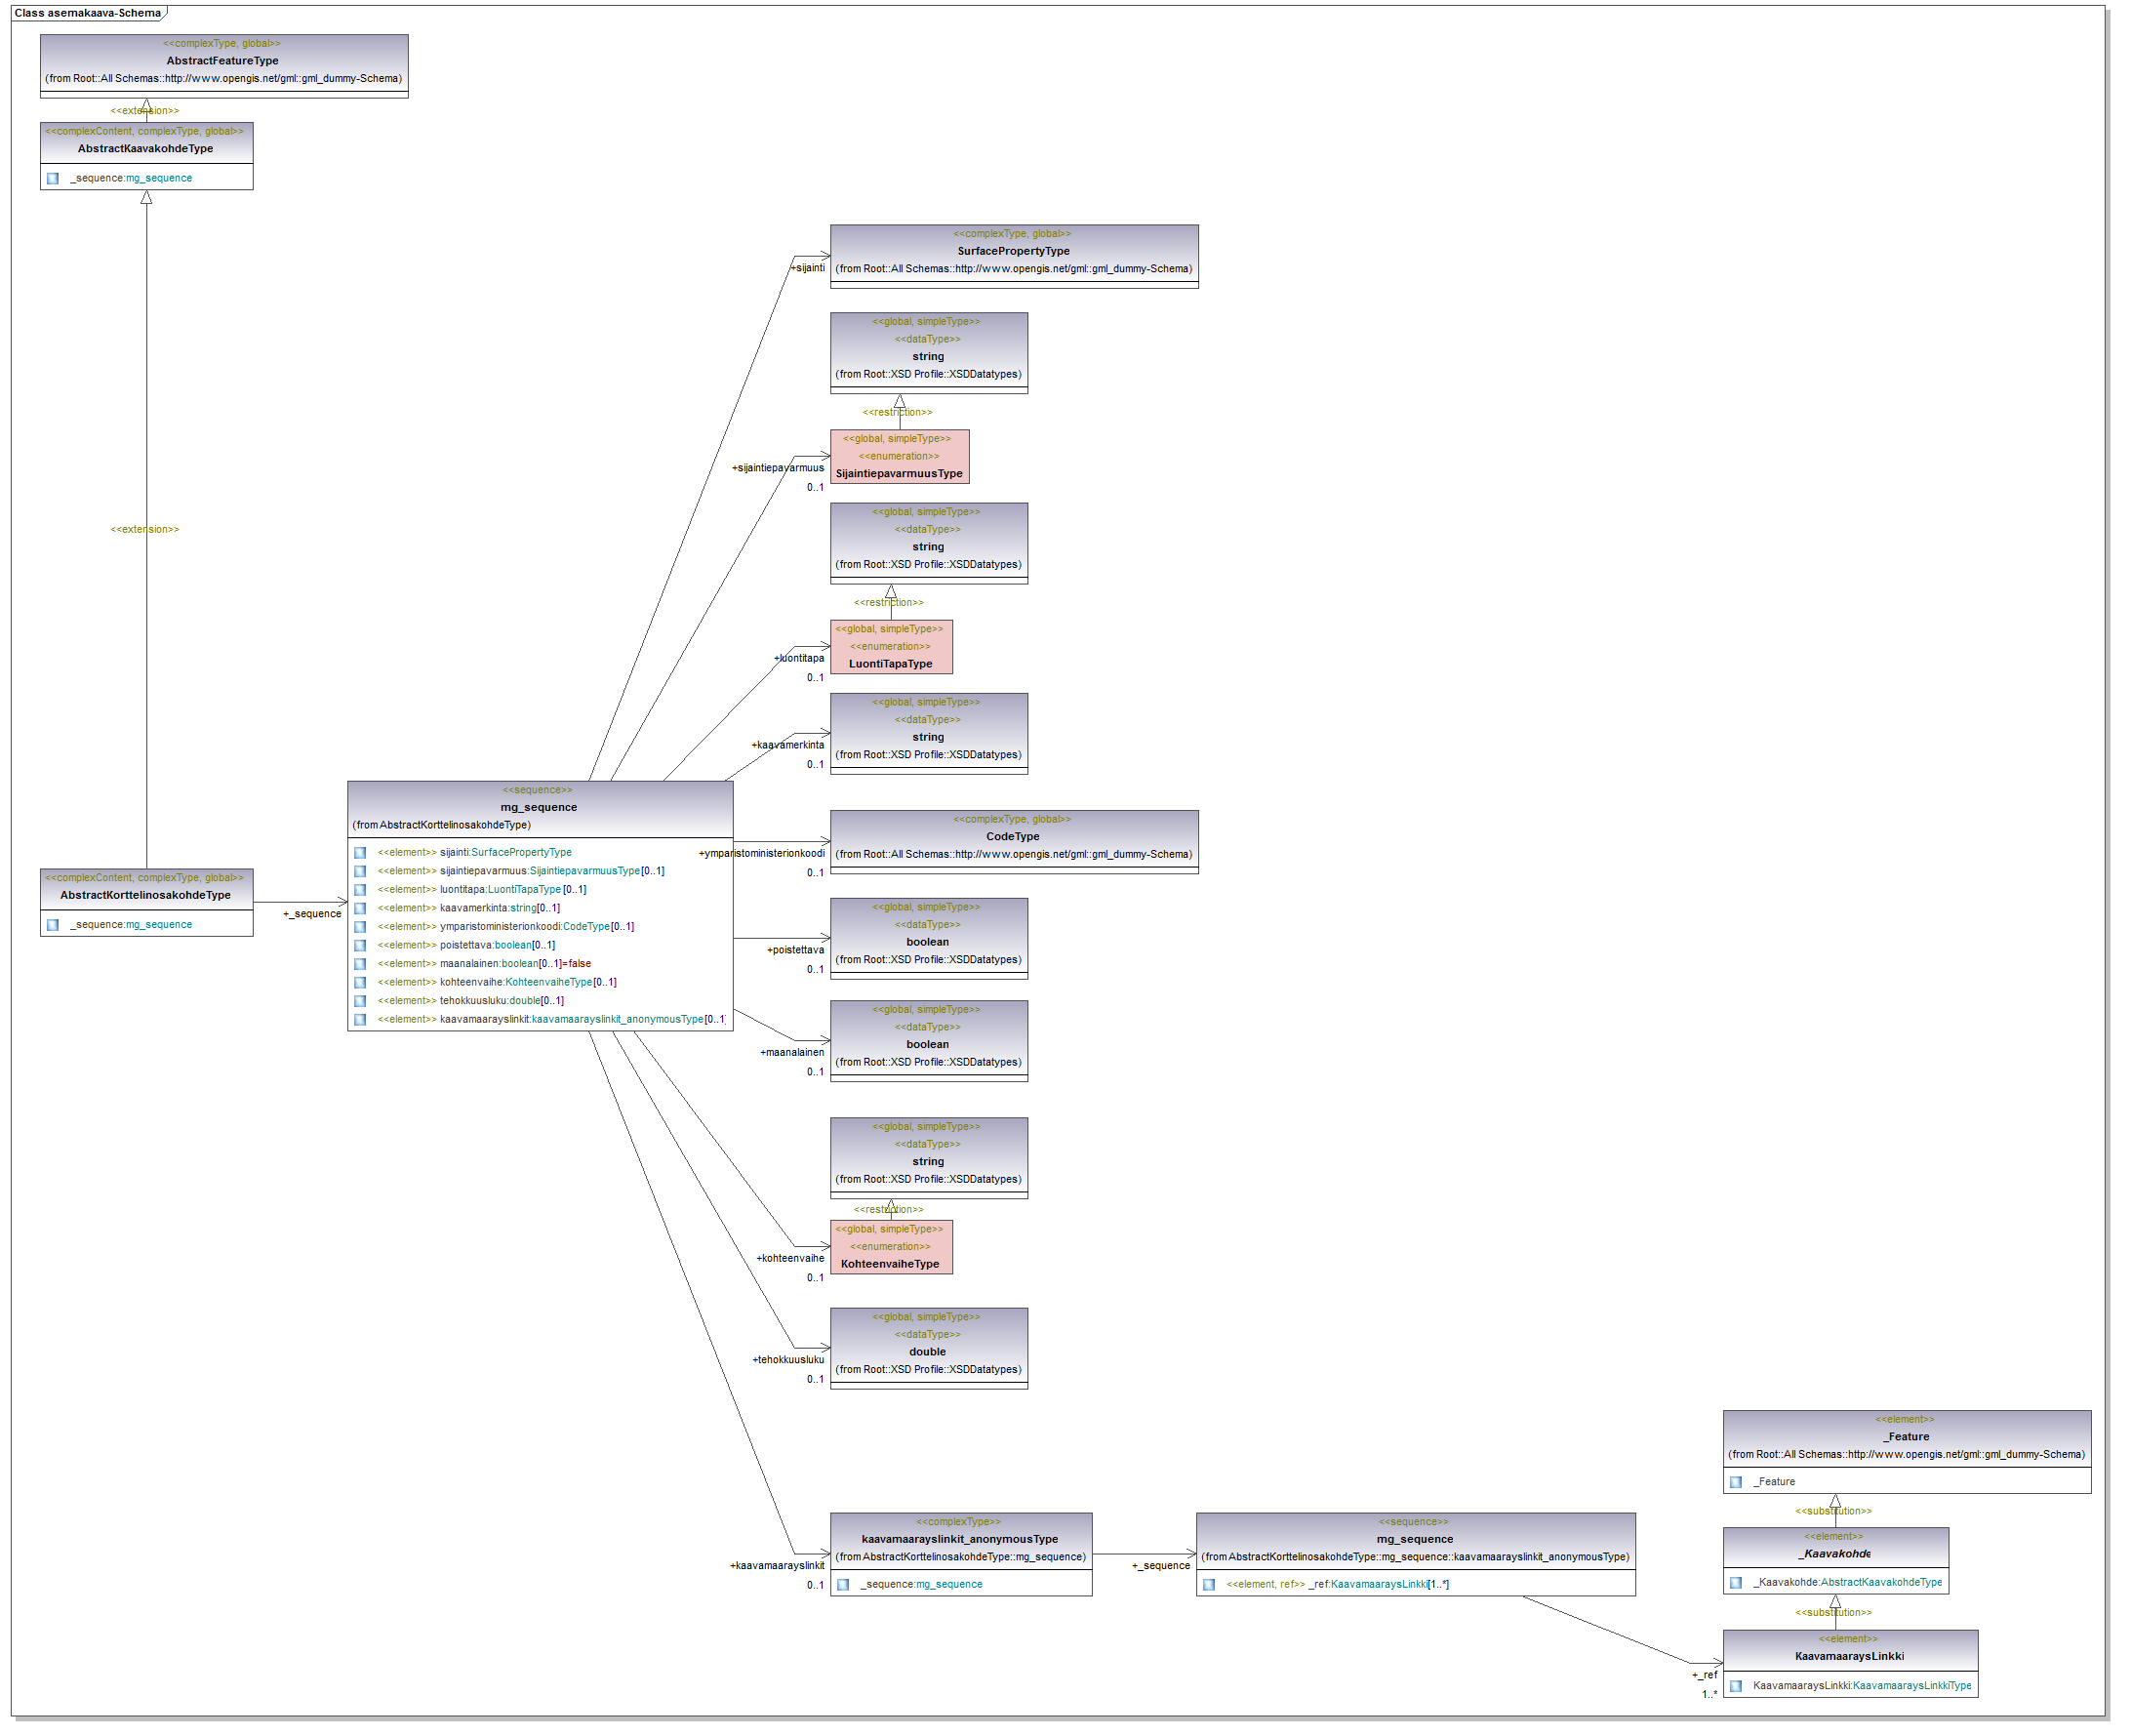
Task: Click the icon beside _Kaavakohde:AbstractKaavakohdeType
Action: (1736, 1583)
